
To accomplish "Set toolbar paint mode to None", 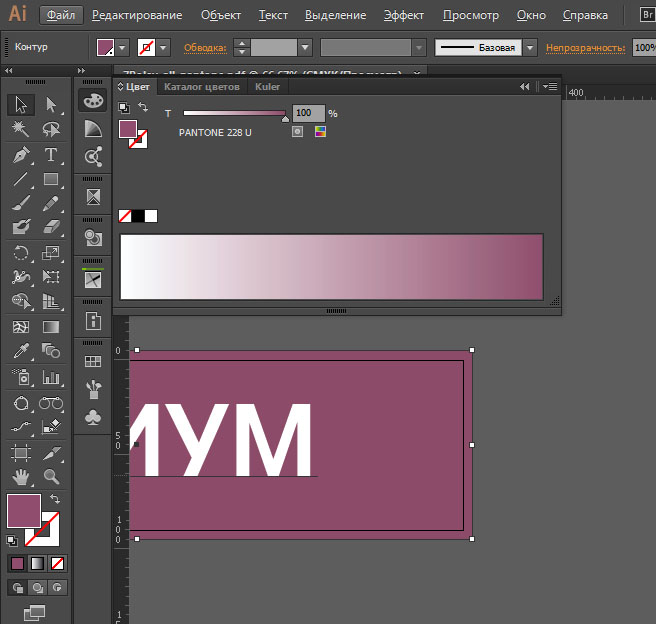I will [x=57, y=563].
